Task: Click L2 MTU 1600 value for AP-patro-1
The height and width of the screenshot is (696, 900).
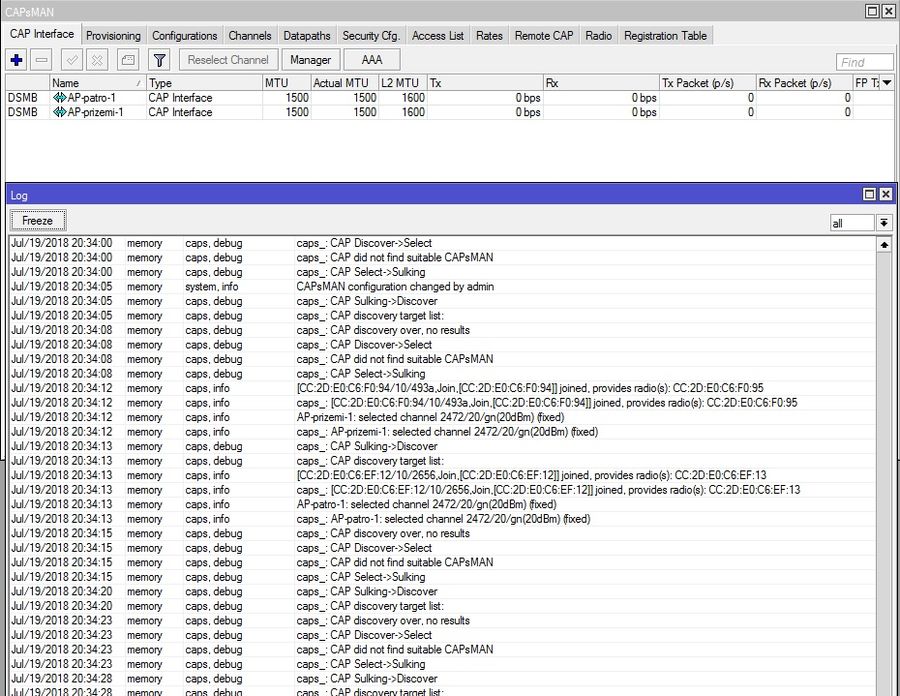Action: click(413, 98)
